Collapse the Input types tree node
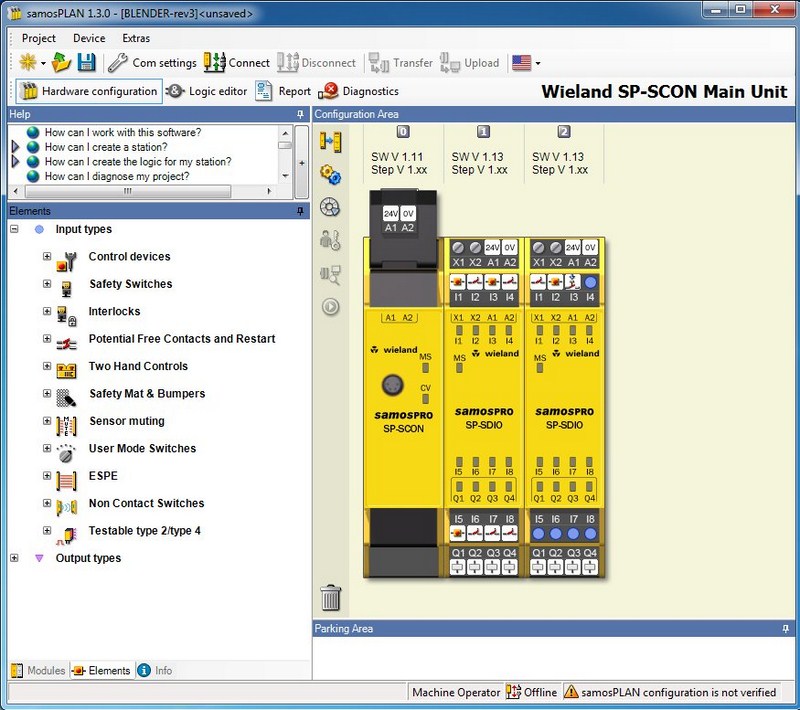 (14, 229)
